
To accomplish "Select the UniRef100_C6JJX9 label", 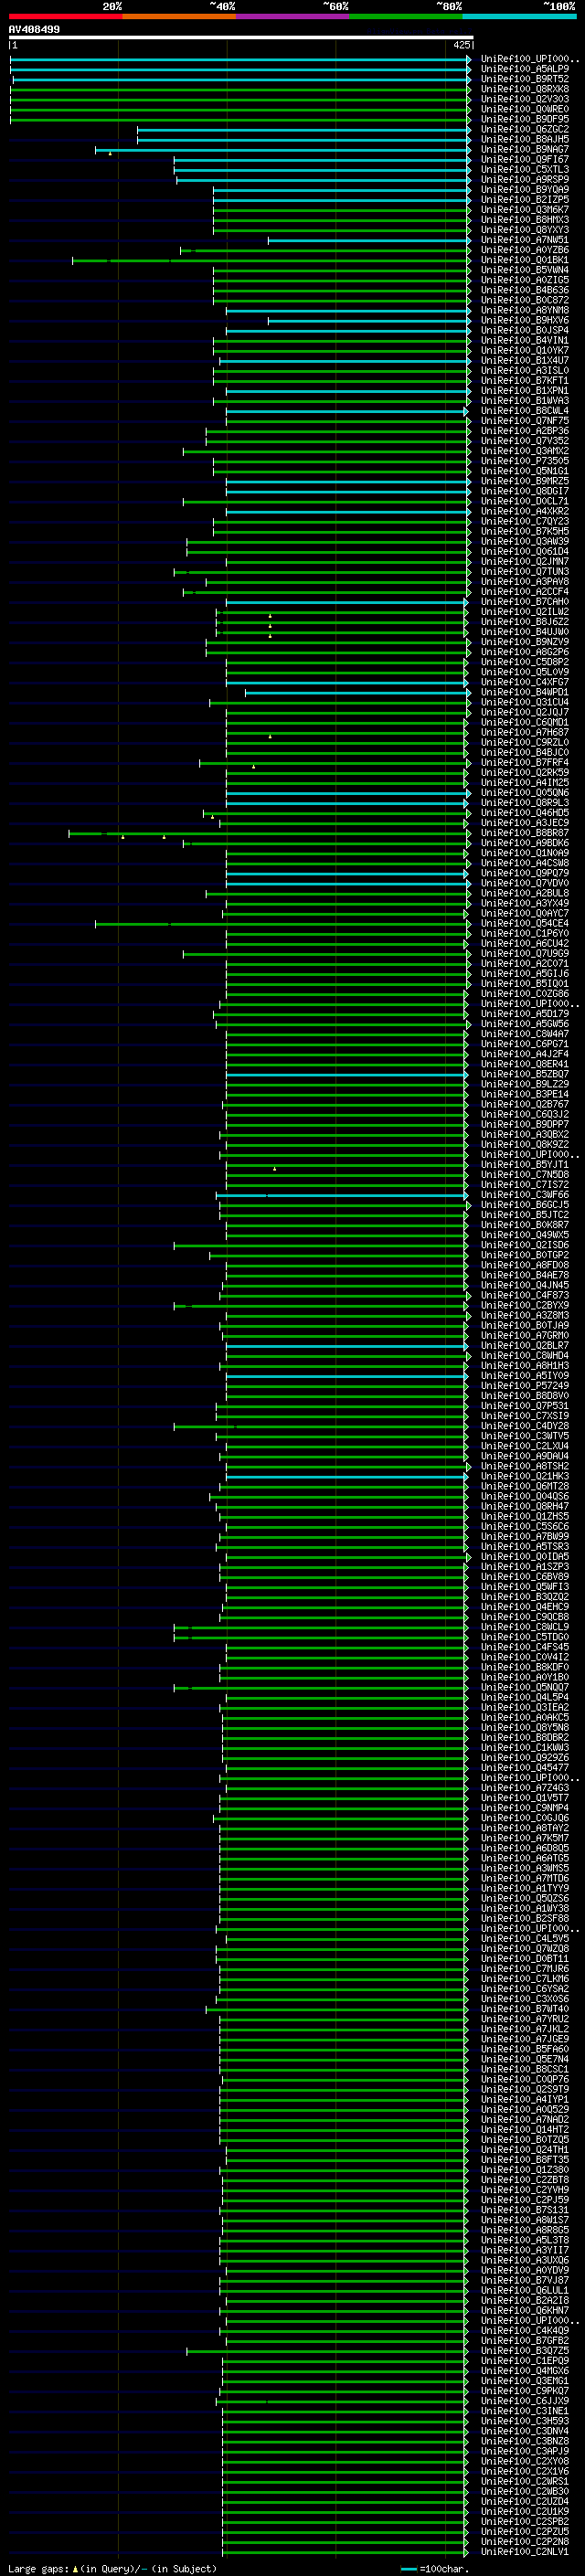I will (525, 2401).
